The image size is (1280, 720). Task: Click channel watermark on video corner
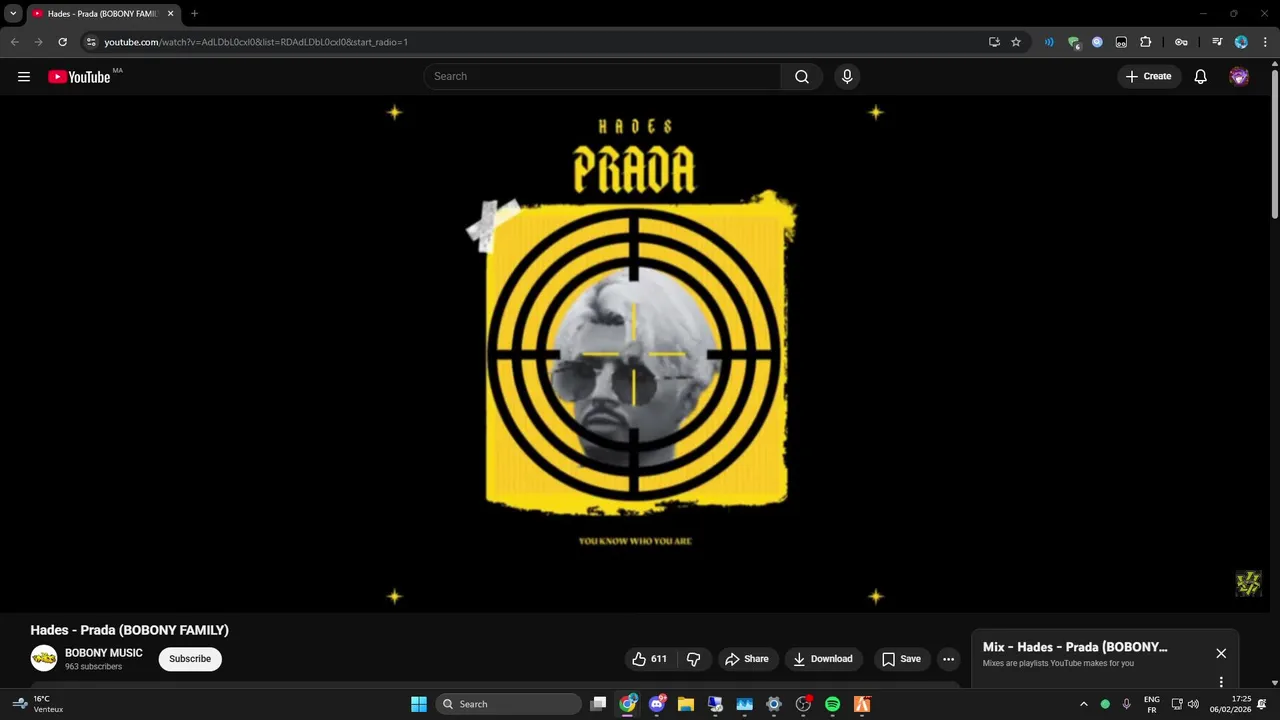[1248, 583]
